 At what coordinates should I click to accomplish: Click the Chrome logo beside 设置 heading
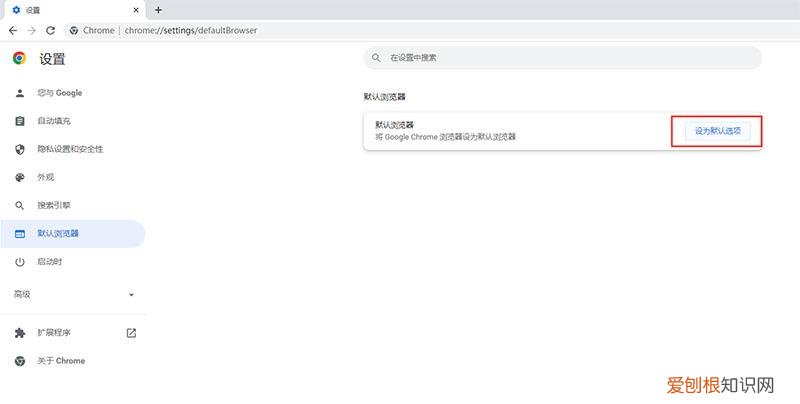click(x=19, y=58)
